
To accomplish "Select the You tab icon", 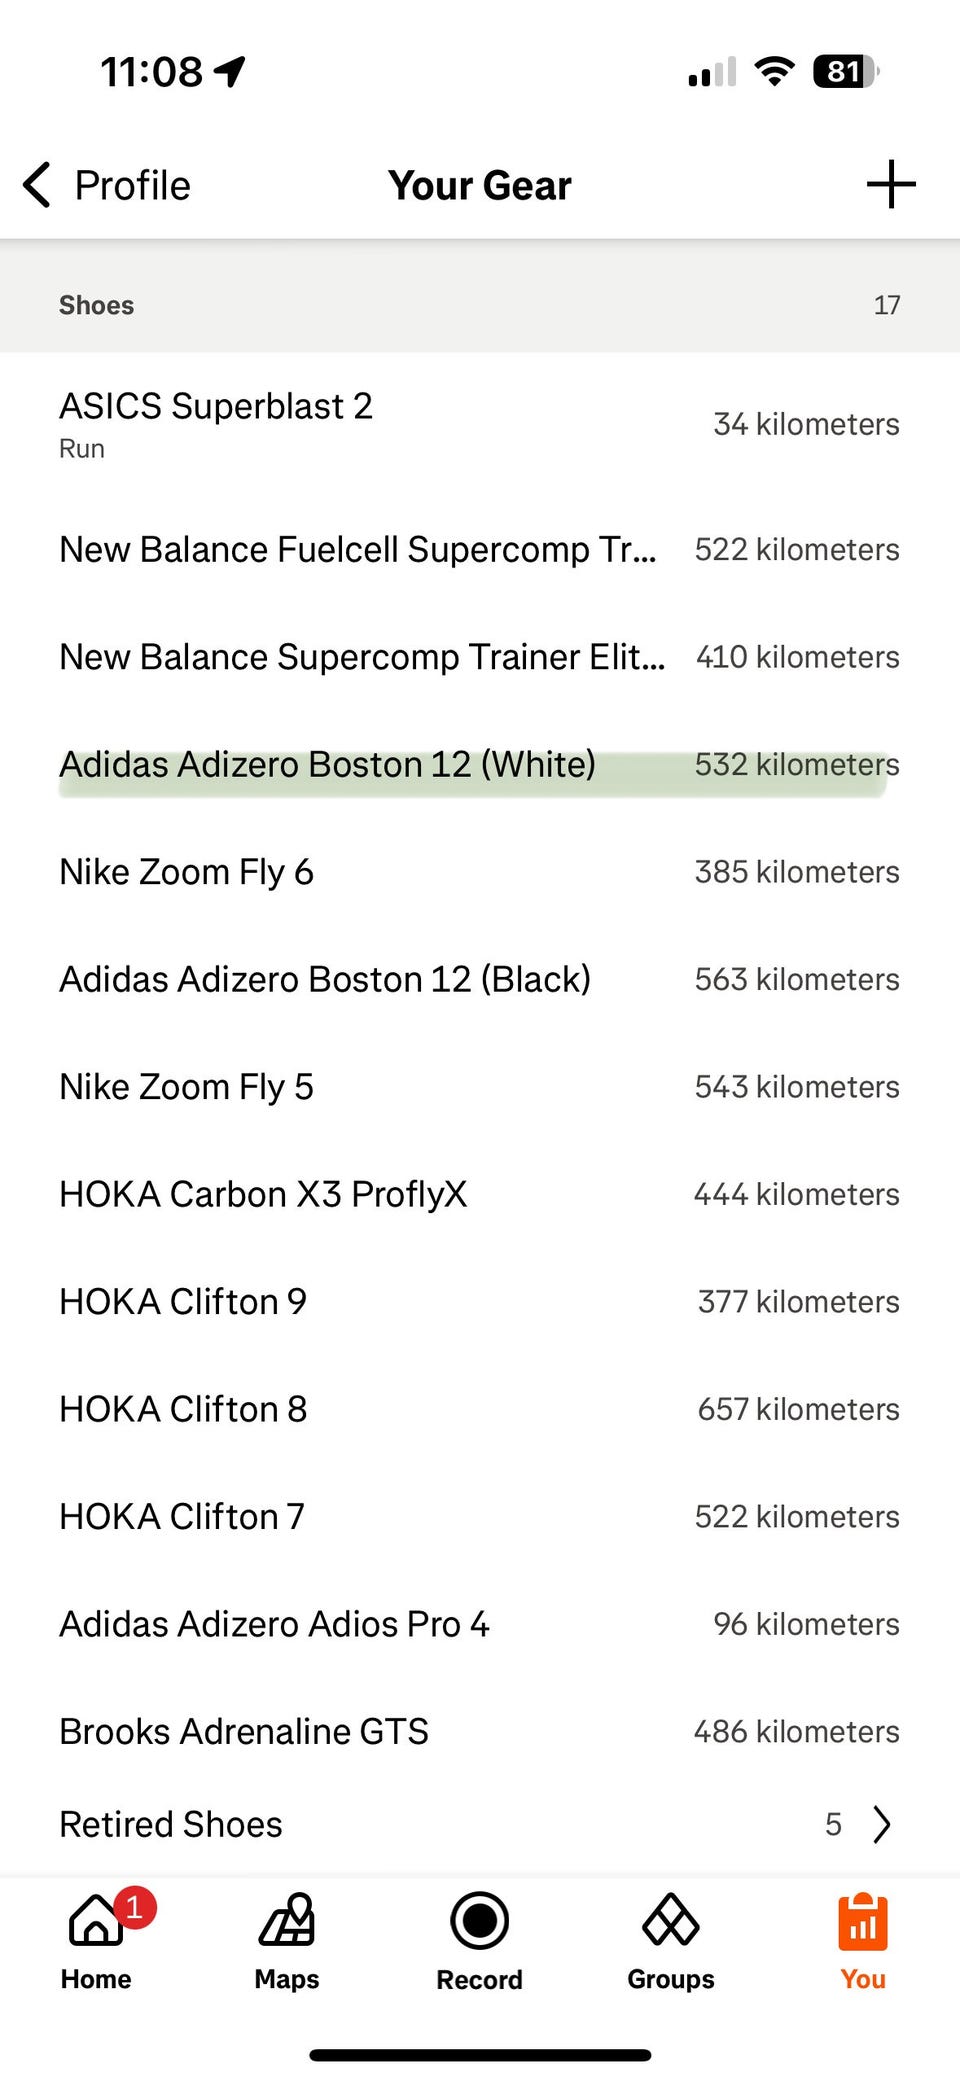I will (x=862, y=1923).
